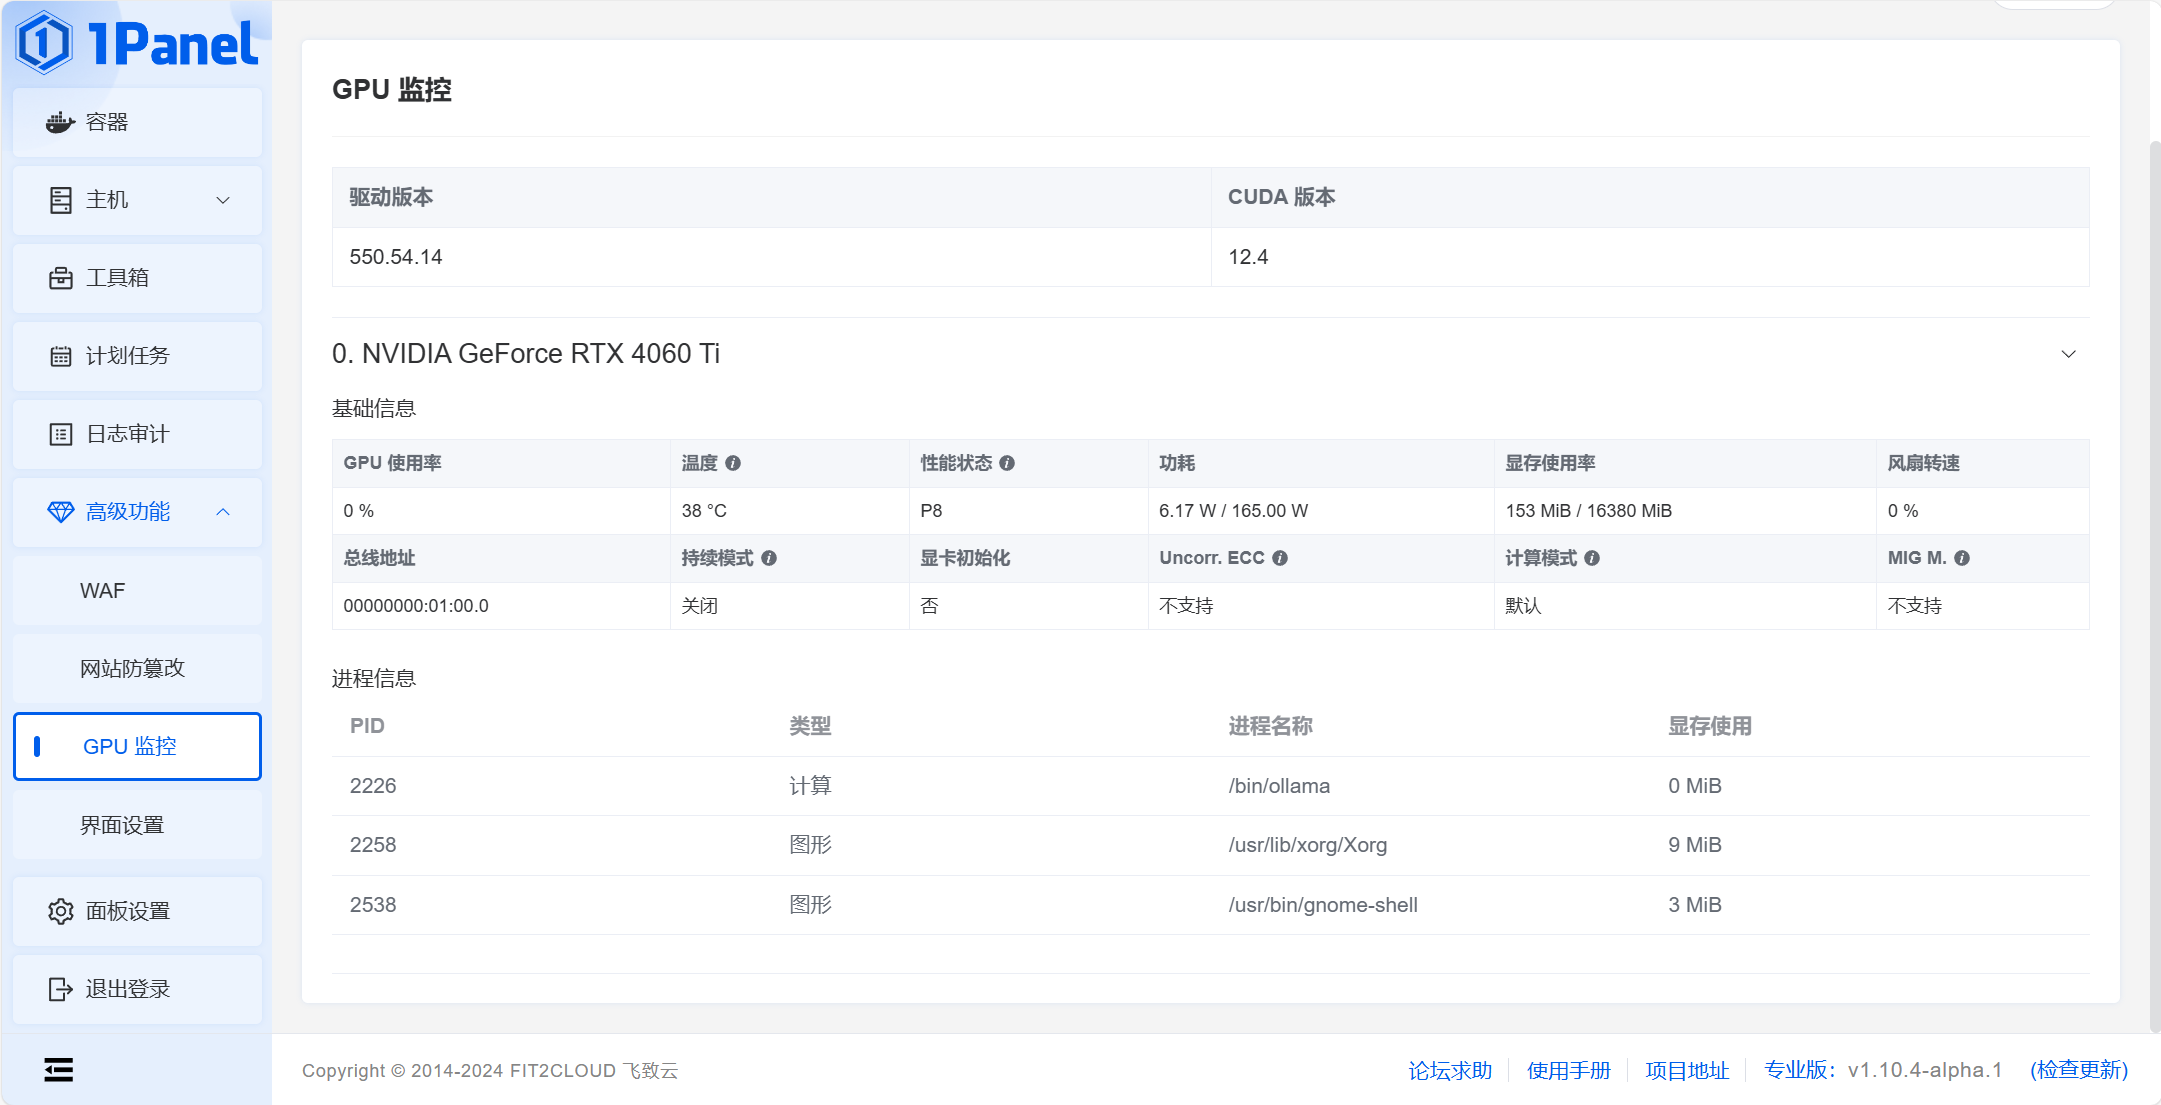The height and width of the screenshot is (1105, 2161).
Task: Click the info icon next to 性能状态
Action: click(1007, 463)
